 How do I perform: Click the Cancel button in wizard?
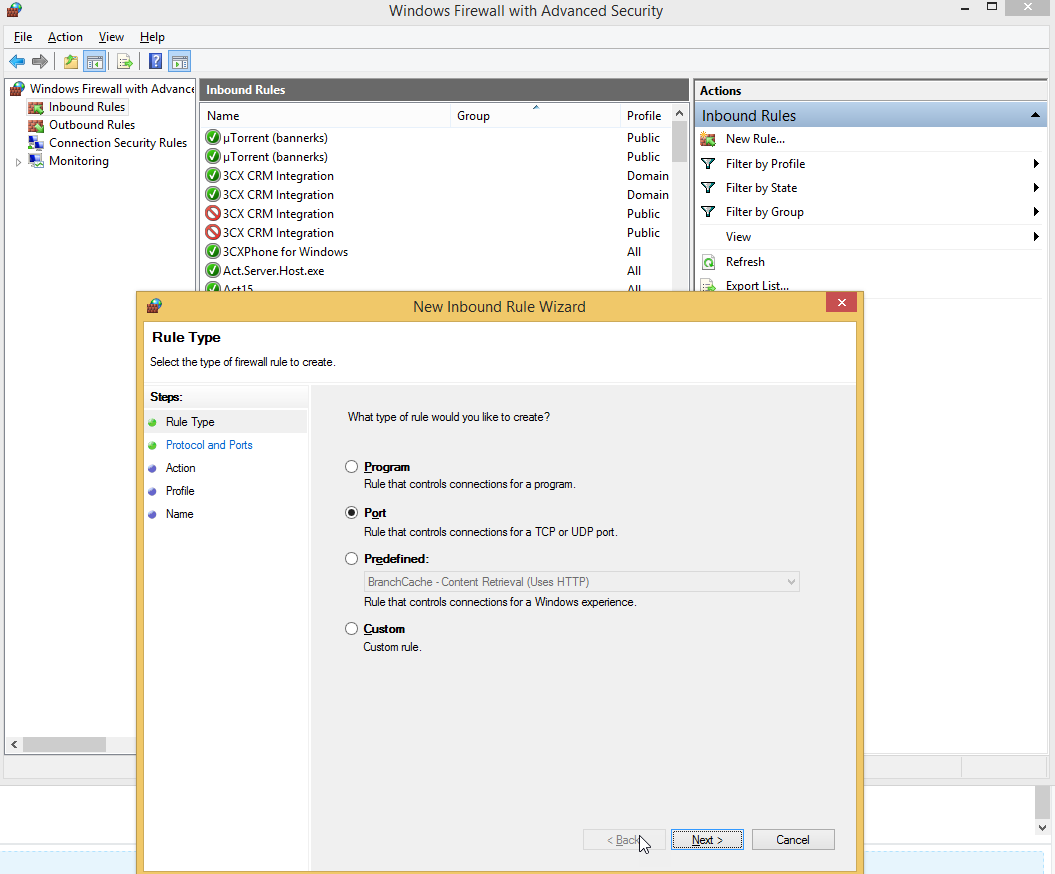(793, 840)
